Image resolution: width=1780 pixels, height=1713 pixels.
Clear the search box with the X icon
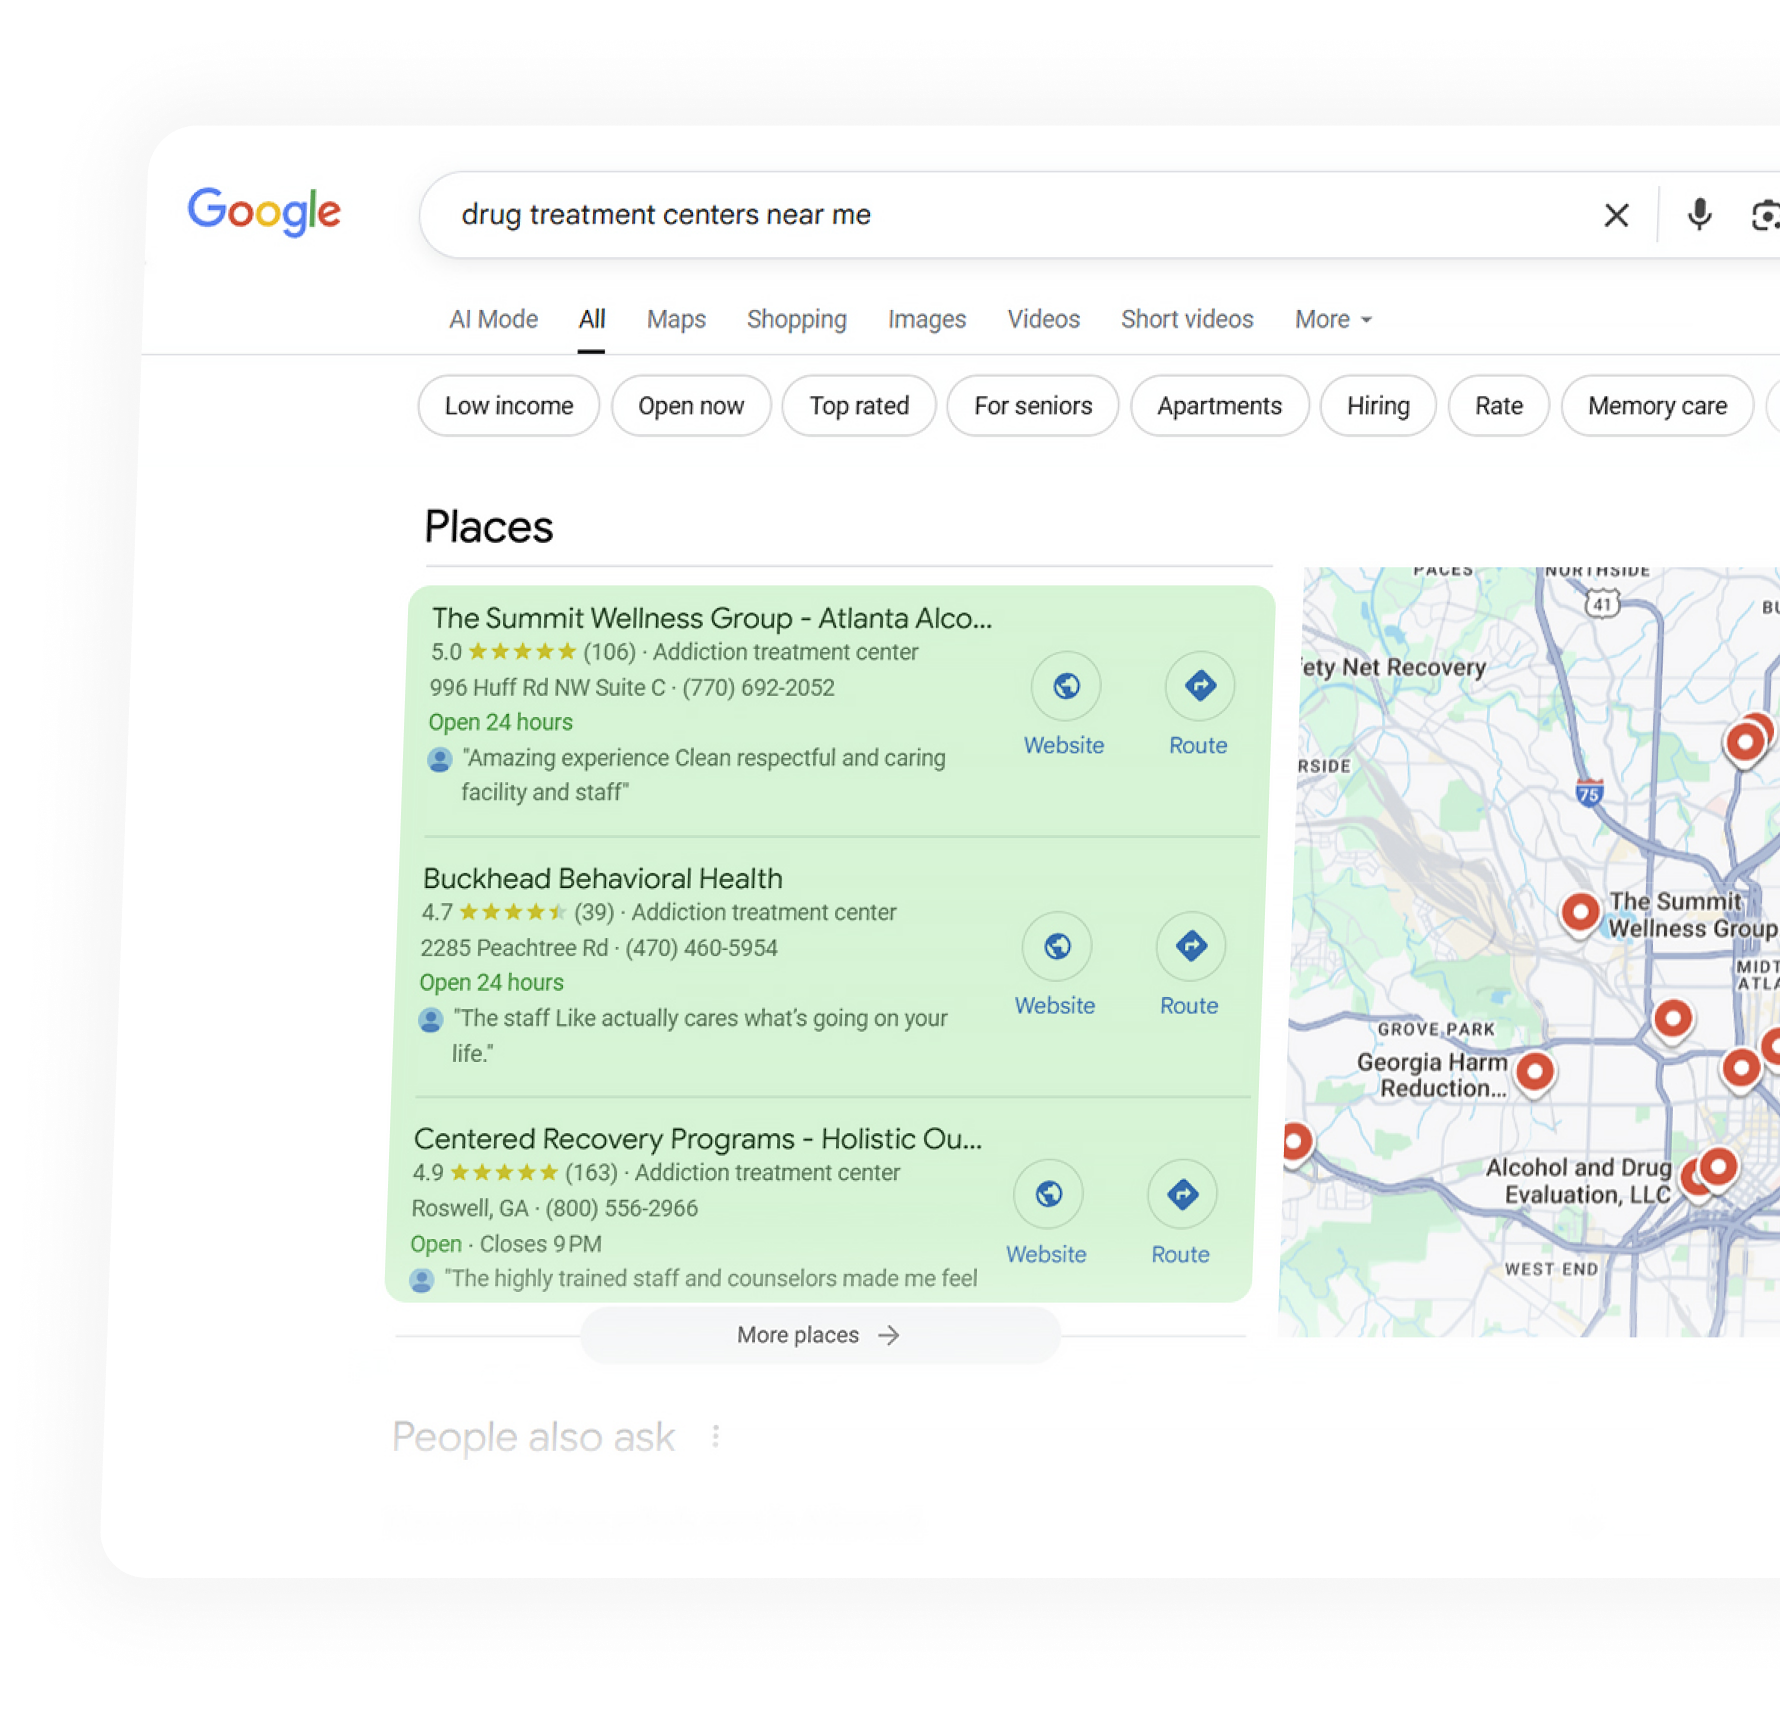pos(1615,215)
